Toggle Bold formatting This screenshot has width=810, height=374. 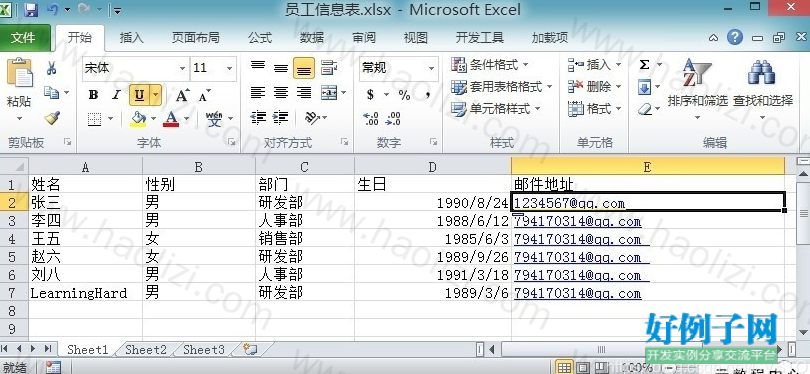tap(94, 95)
